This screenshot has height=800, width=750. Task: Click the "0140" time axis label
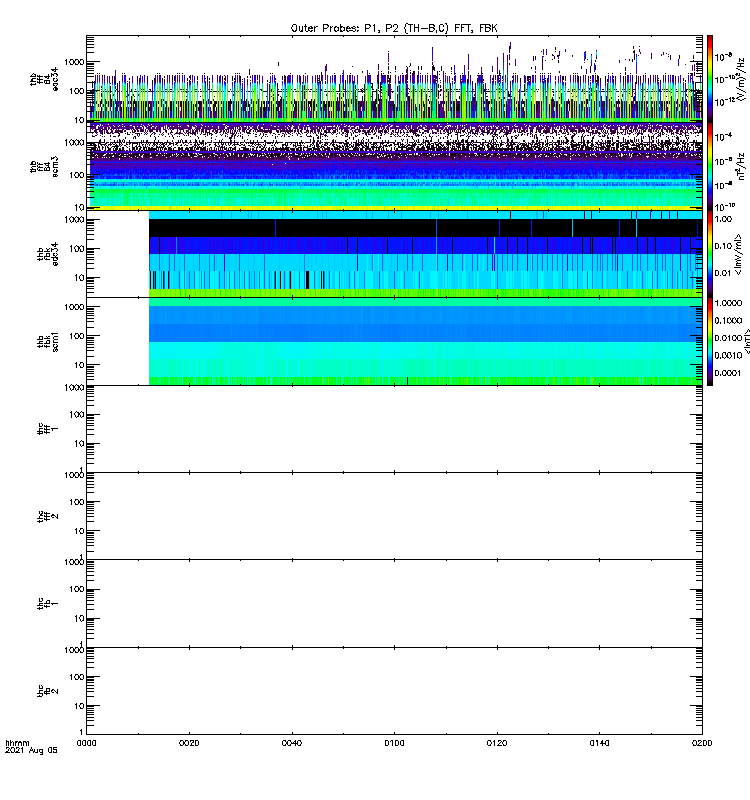click(599, 743)
